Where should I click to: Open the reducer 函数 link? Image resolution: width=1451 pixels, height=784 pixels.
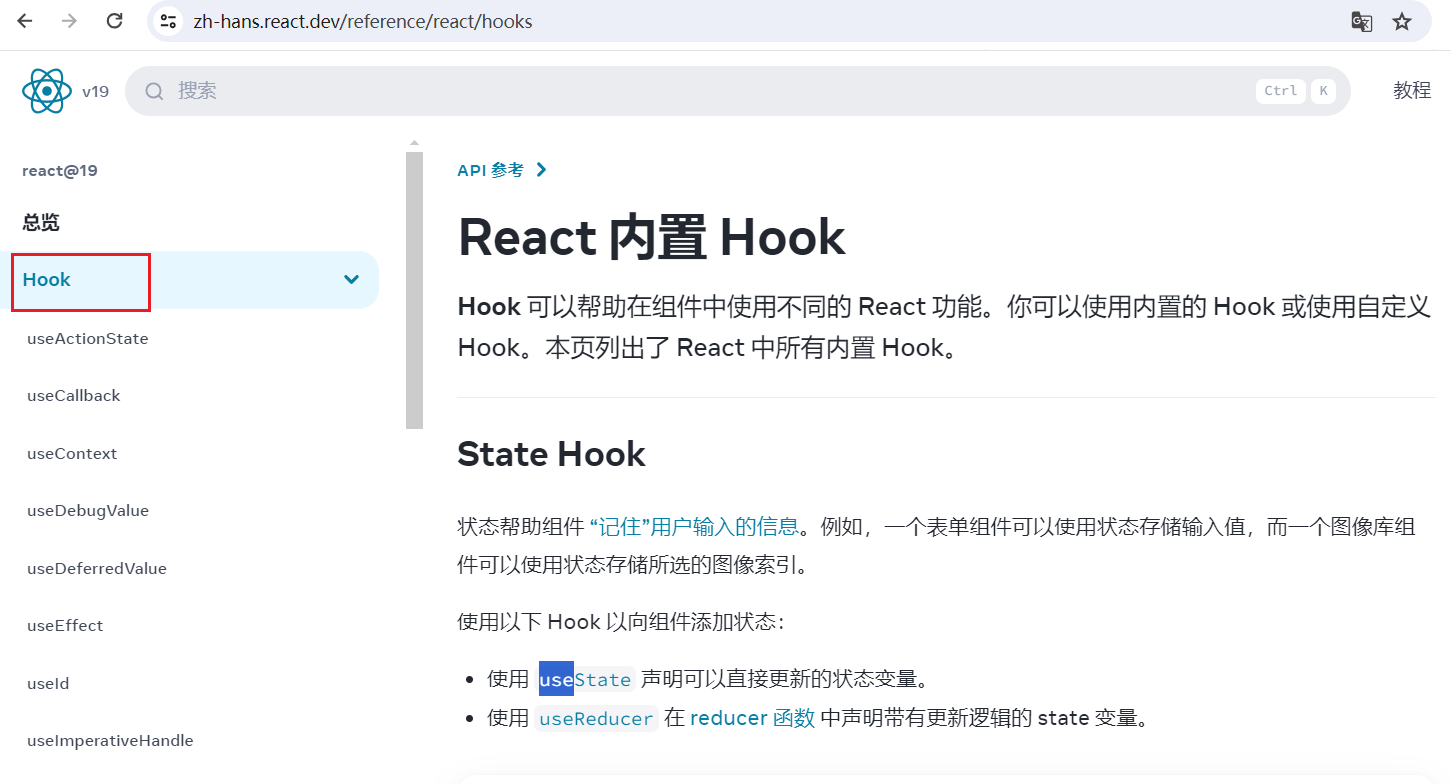[752, 718]
